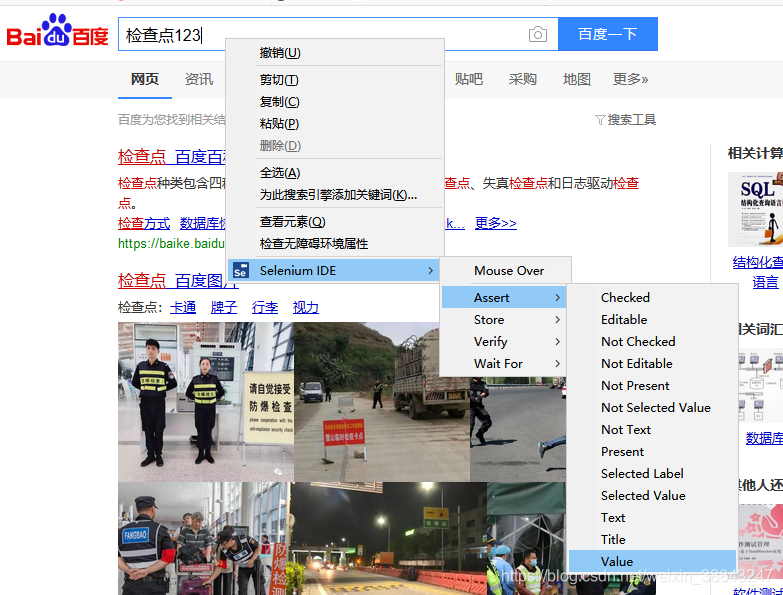Open the 检查点_百度百科 result title
The image size is (783, 595).
[172, 157]
